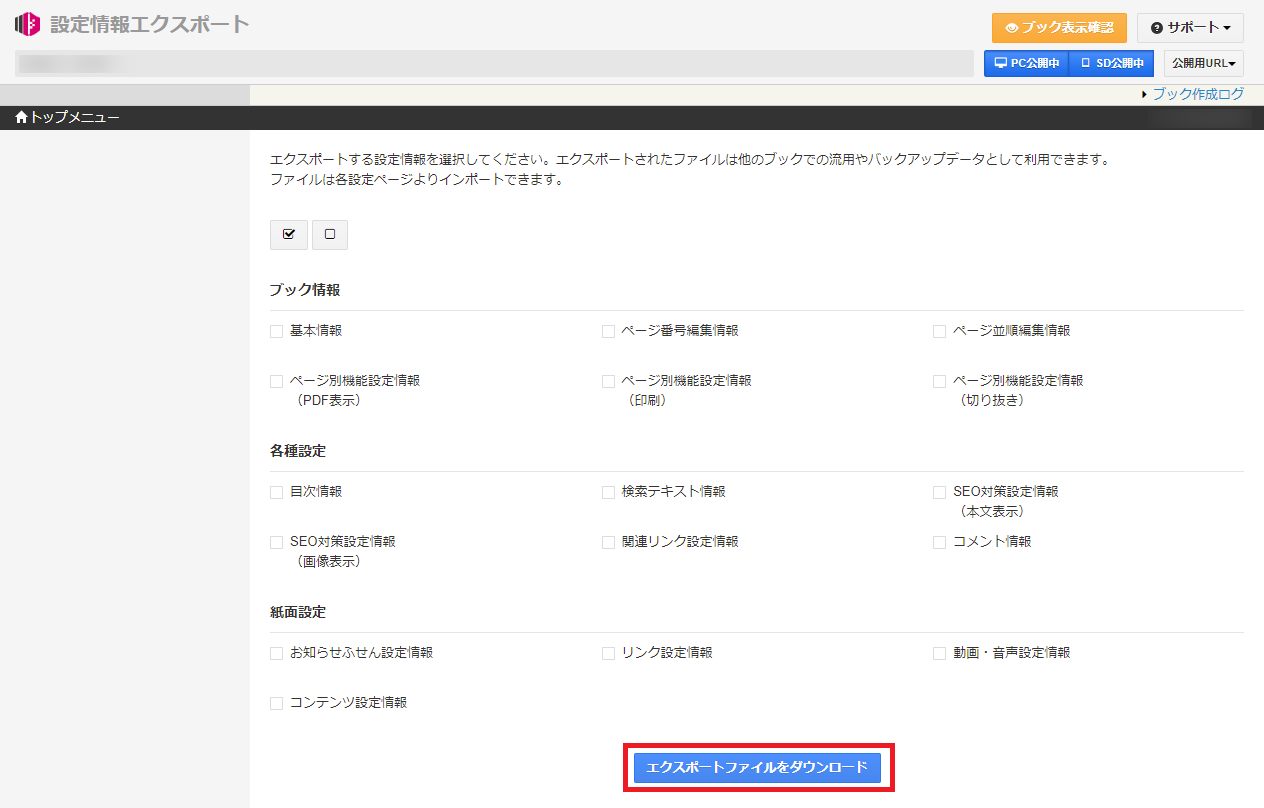This screenshot has height=808, width=1264.
Task: Click the app logo next to 設定情報エクスポート
Action: click(x=27, y=24)
